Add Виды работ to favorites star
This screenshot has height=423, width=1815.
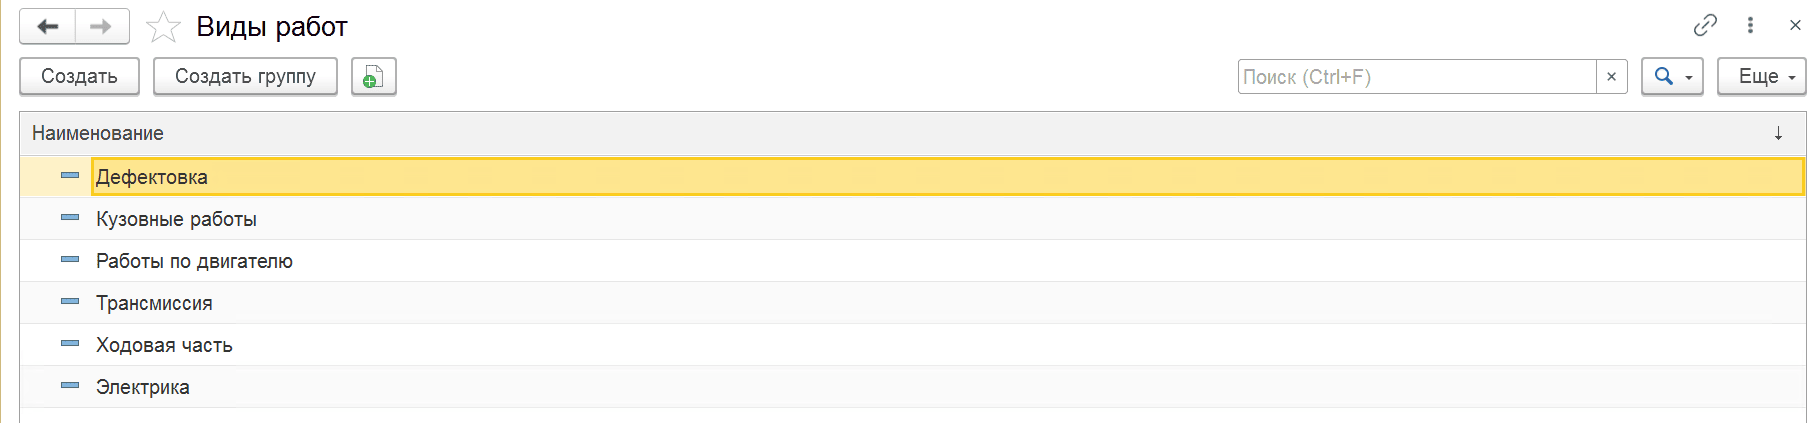[x=163, y=27]
